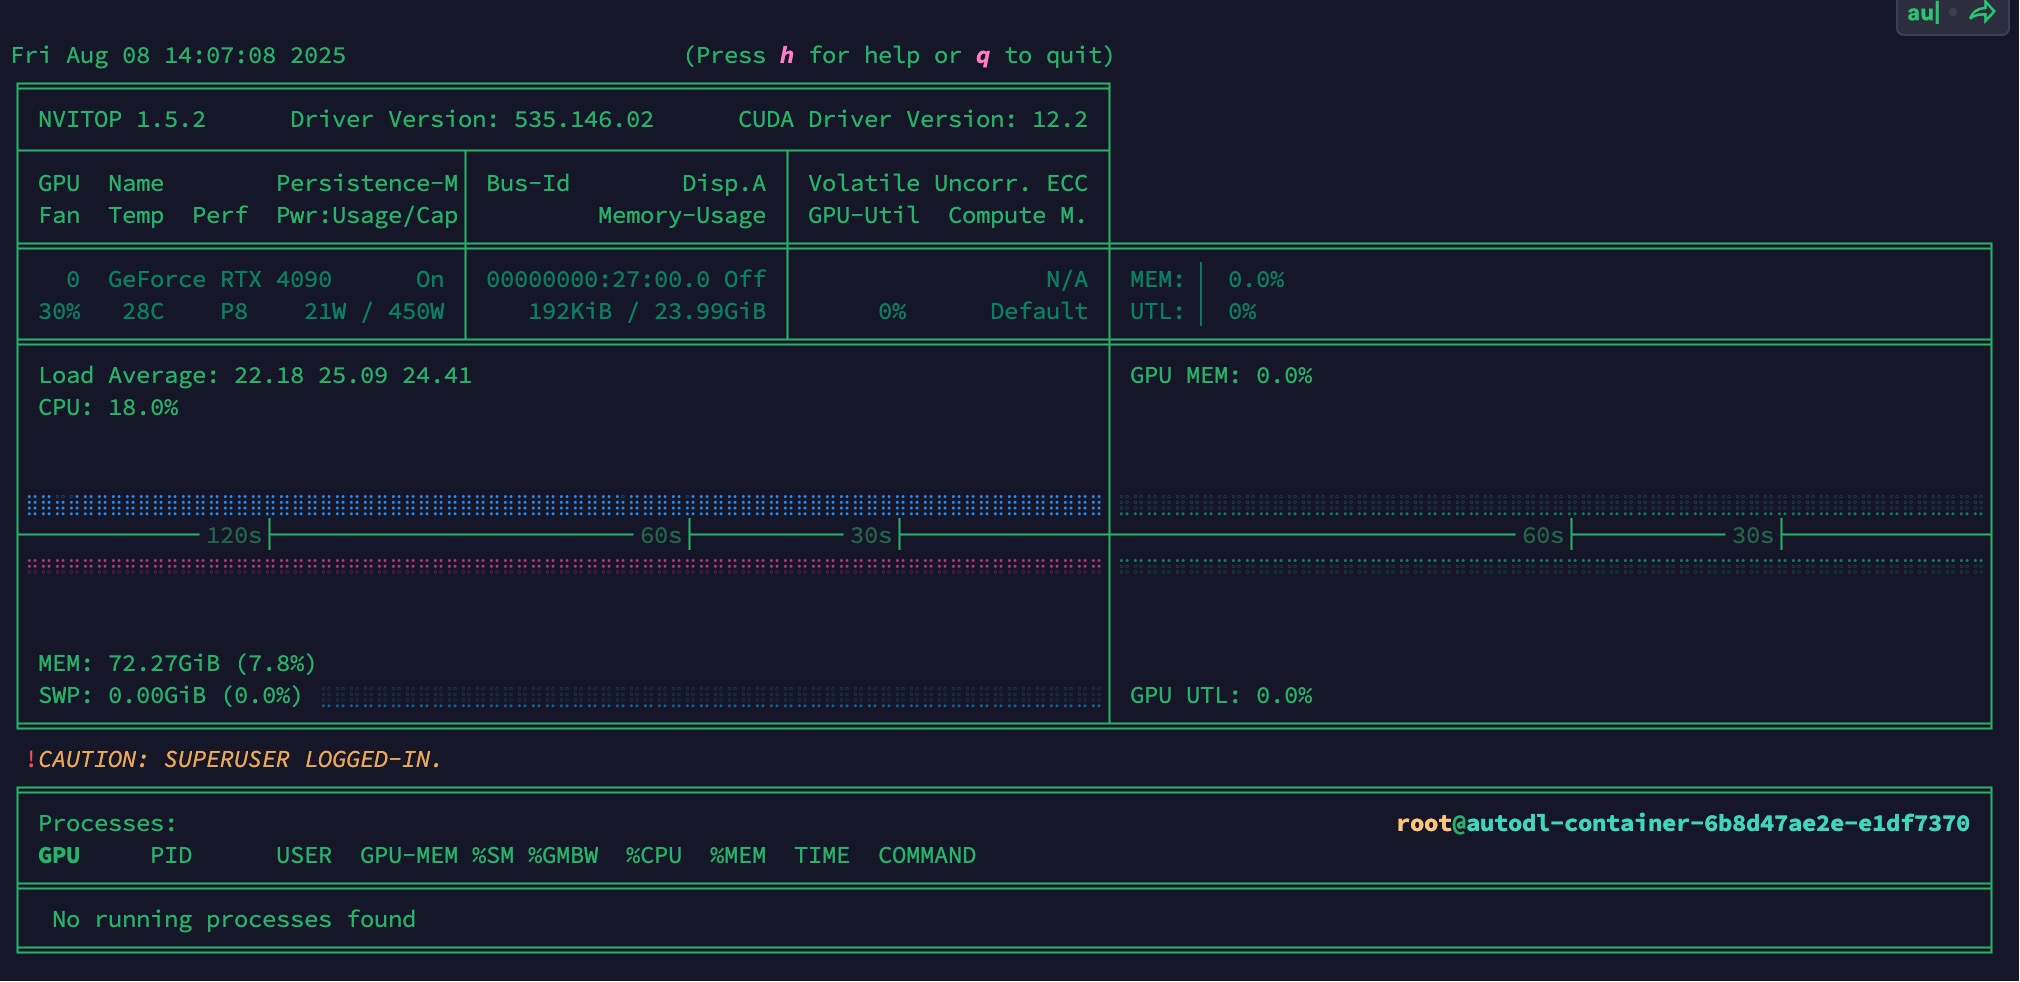Click 'Driver Version: 535.146.02'
This screenshot has width=2020, height=982.
pos(472,120)
